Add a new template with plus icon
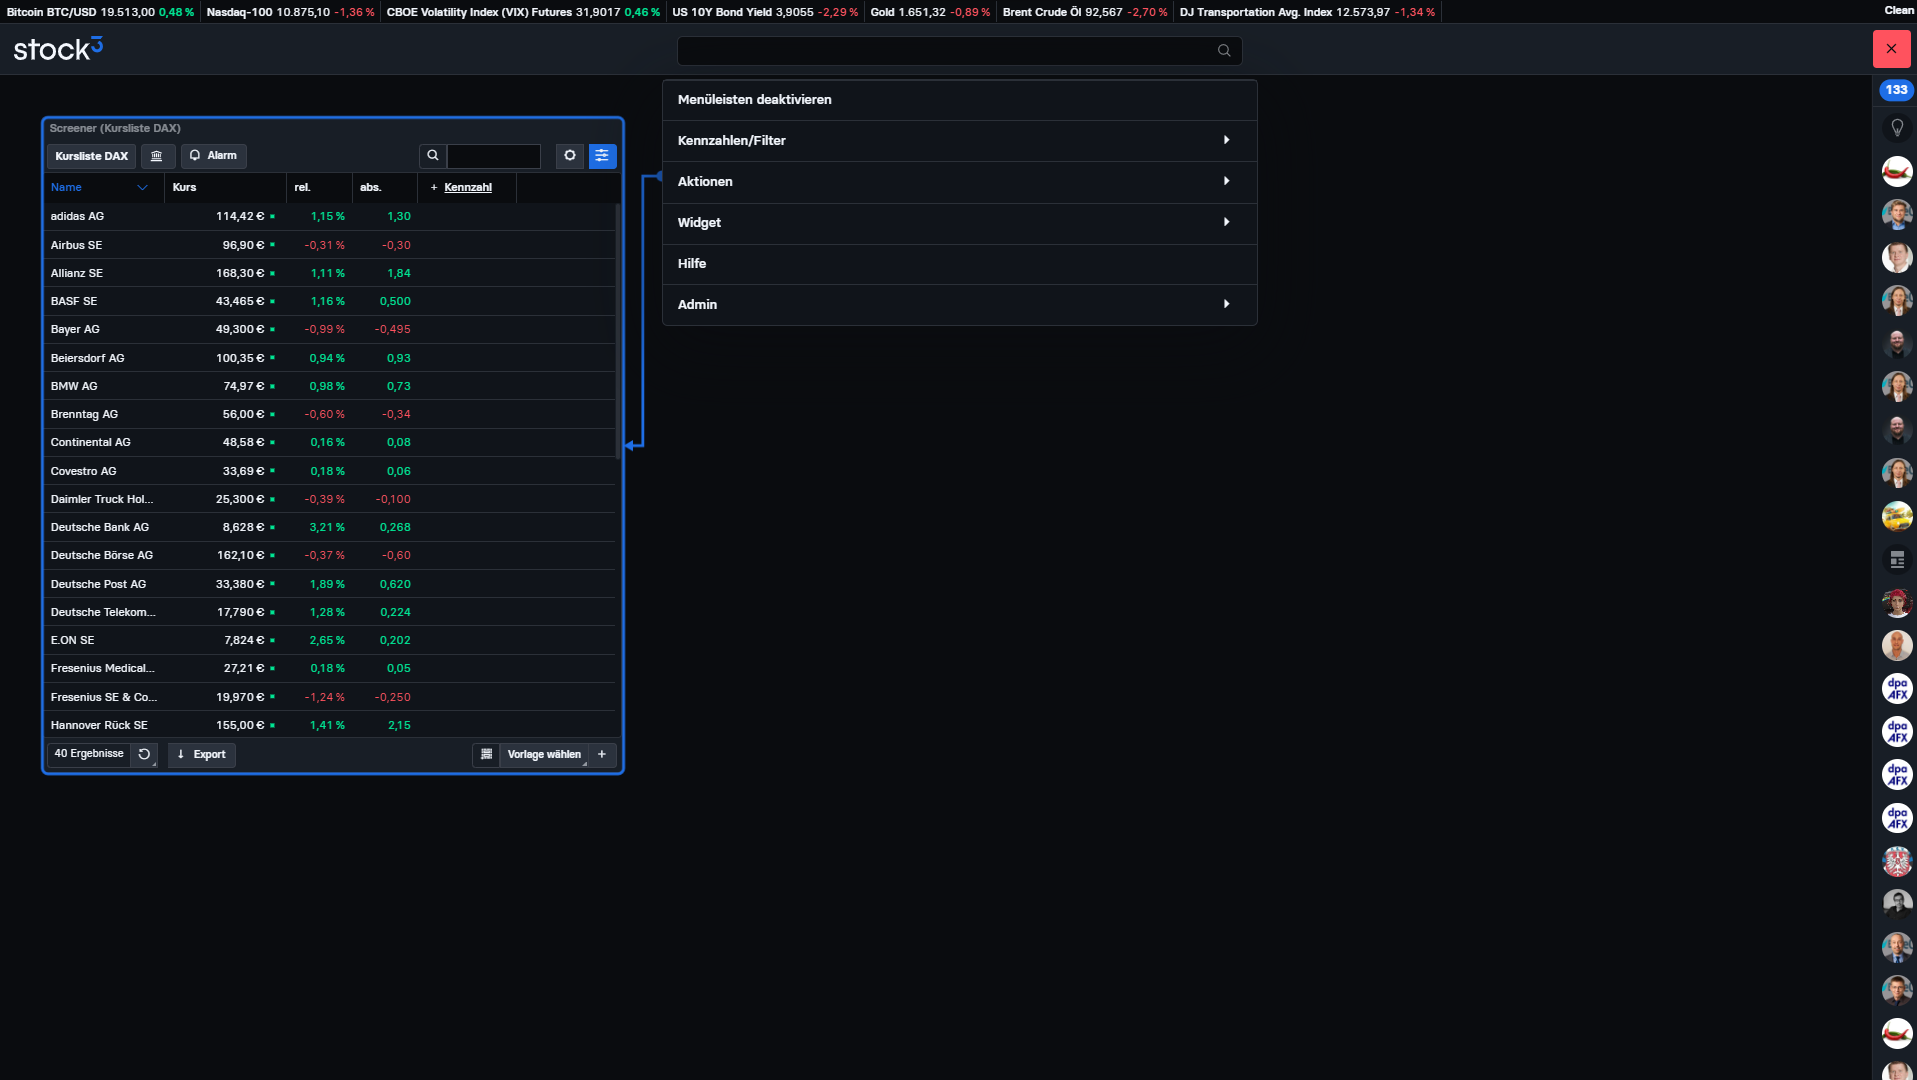This screenshot has height=1080, width=1917. [x=602, y=755]
